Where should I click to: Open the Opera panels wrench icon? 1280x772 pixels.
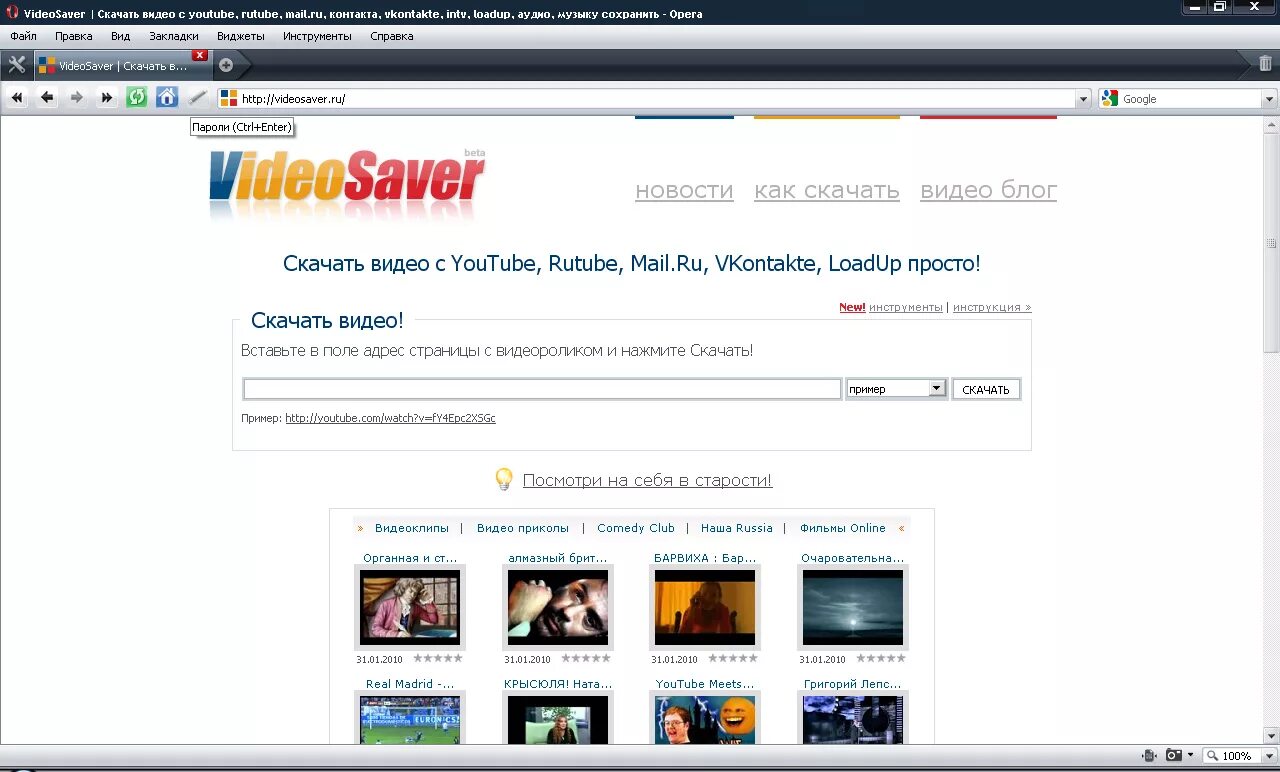[16, 65]
